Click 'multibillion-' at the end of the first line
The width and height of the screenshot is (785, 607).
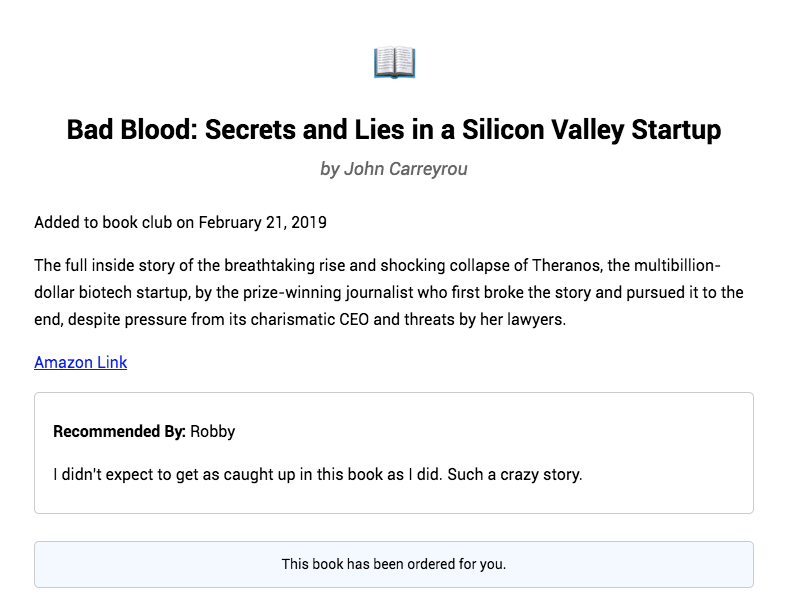[677, 265]
